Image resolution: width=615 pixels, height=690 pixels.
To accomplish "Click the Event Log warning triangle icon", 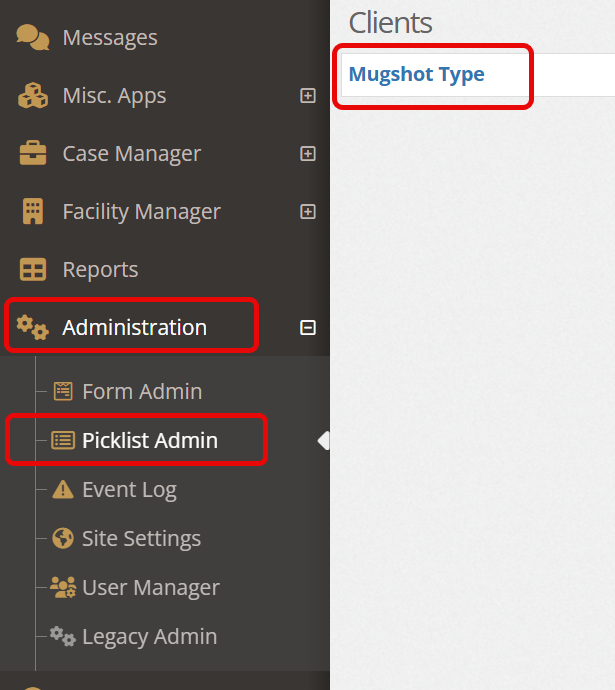I will point(63,489).
